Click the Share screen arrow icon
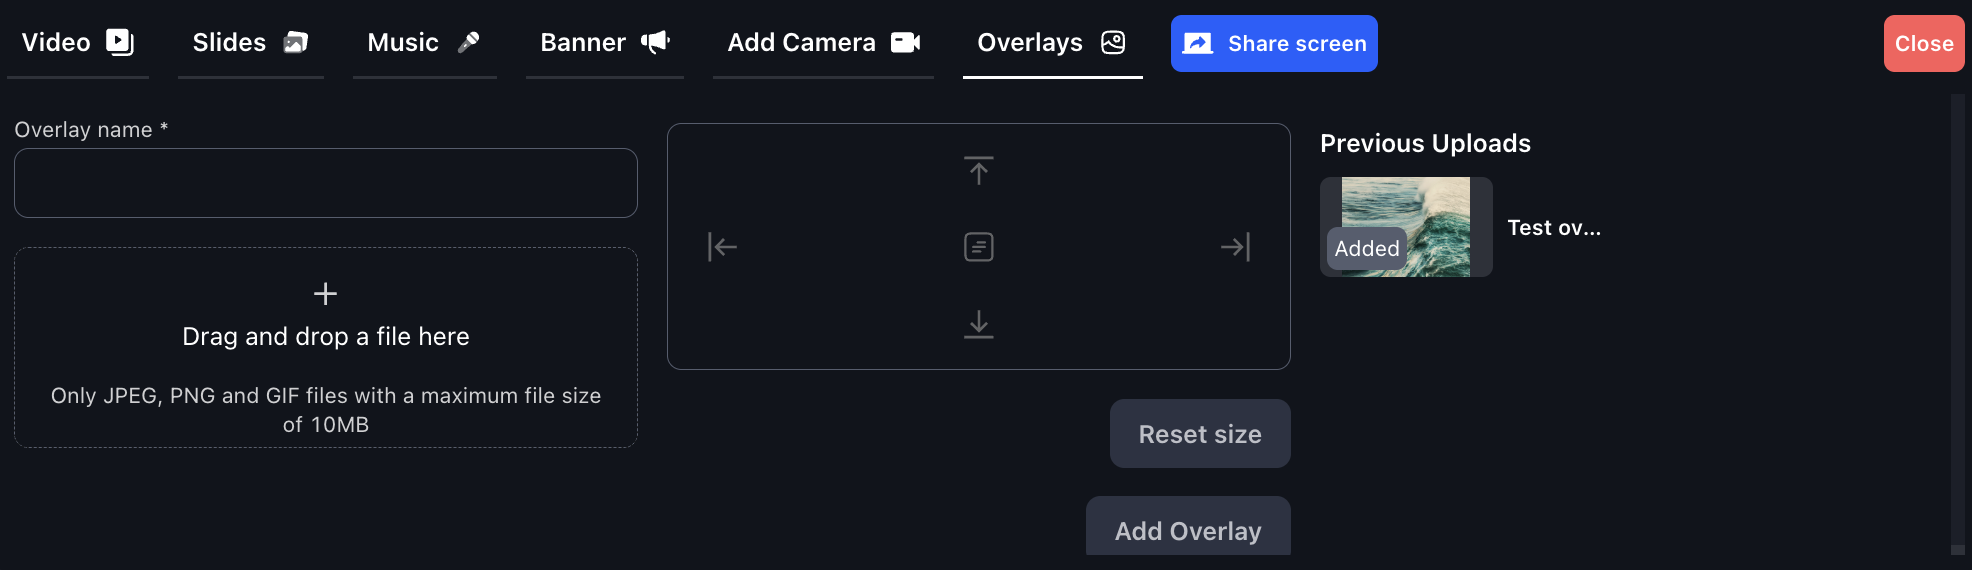The width and height of the screenshot is (1972, 570). 1197,43
